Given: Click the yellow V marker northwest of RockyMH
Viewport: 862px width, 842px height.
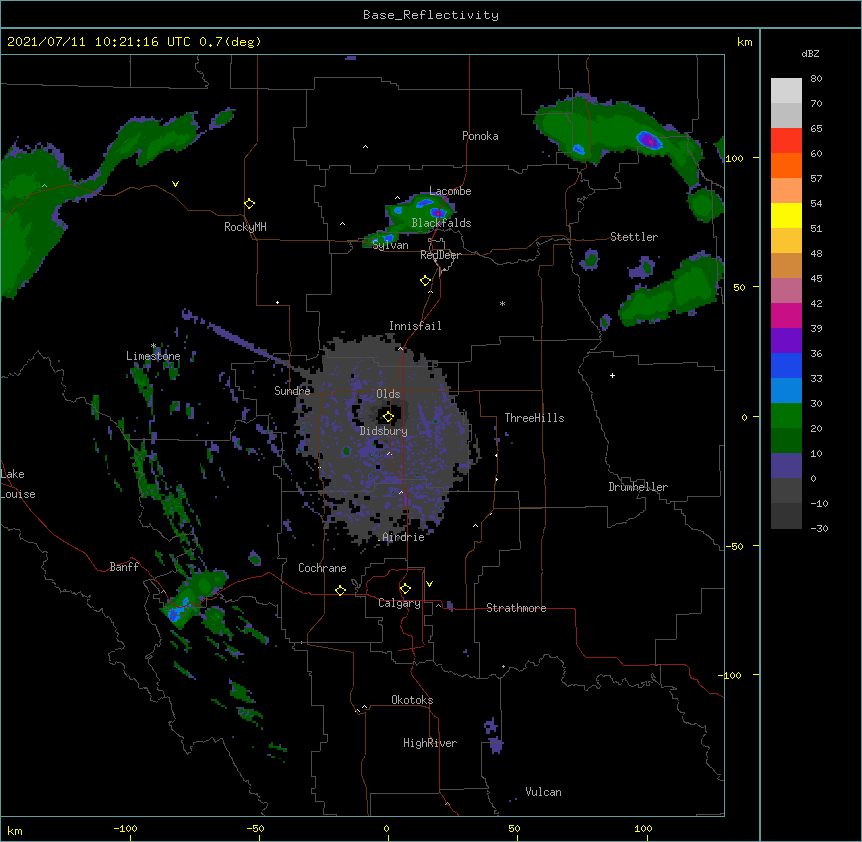Looking at the screenshot, I should [x=175, y=184].
